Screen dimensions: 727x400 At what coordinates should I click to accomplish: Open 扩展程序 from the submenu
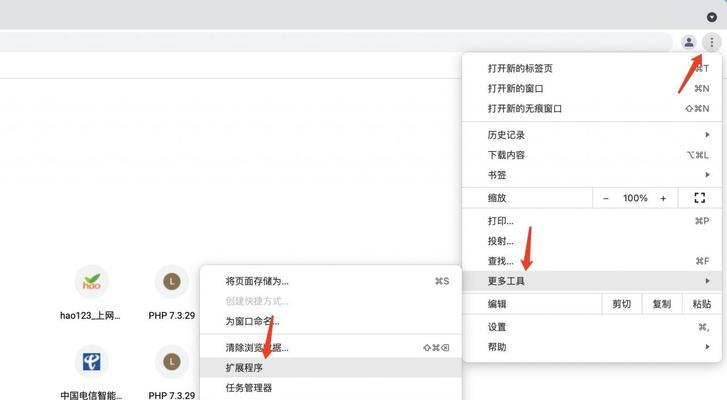pyautogui.click(x=331, y=368)
